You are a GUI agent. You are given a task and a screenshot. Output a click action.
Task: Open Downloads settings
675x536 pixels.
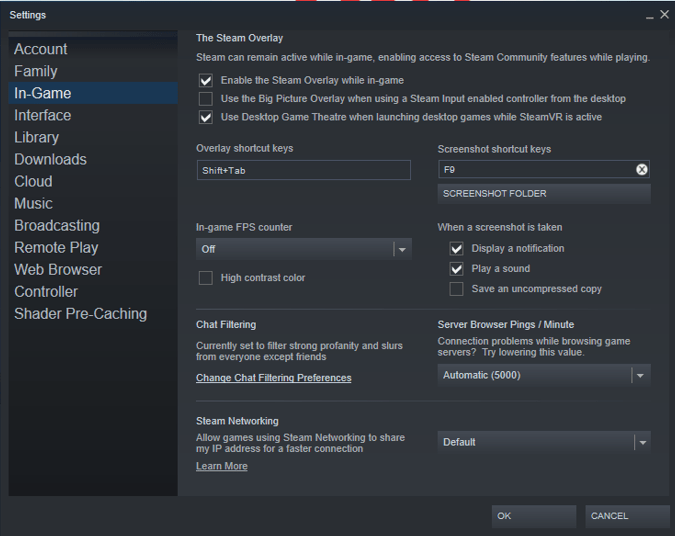point(93,159)
